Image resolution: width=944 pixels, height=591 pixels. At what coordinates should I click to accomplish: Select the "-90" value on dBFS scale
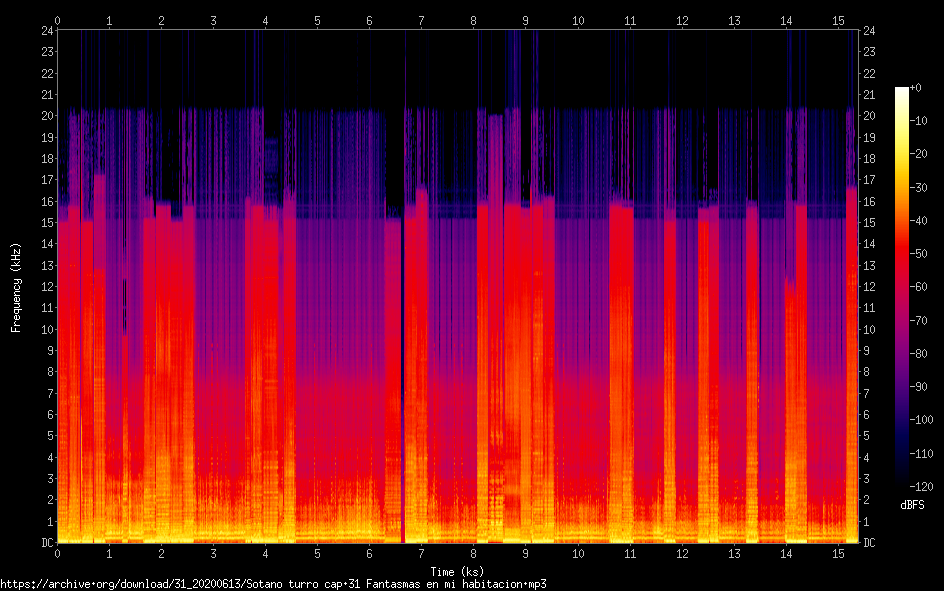click(918, 387)
